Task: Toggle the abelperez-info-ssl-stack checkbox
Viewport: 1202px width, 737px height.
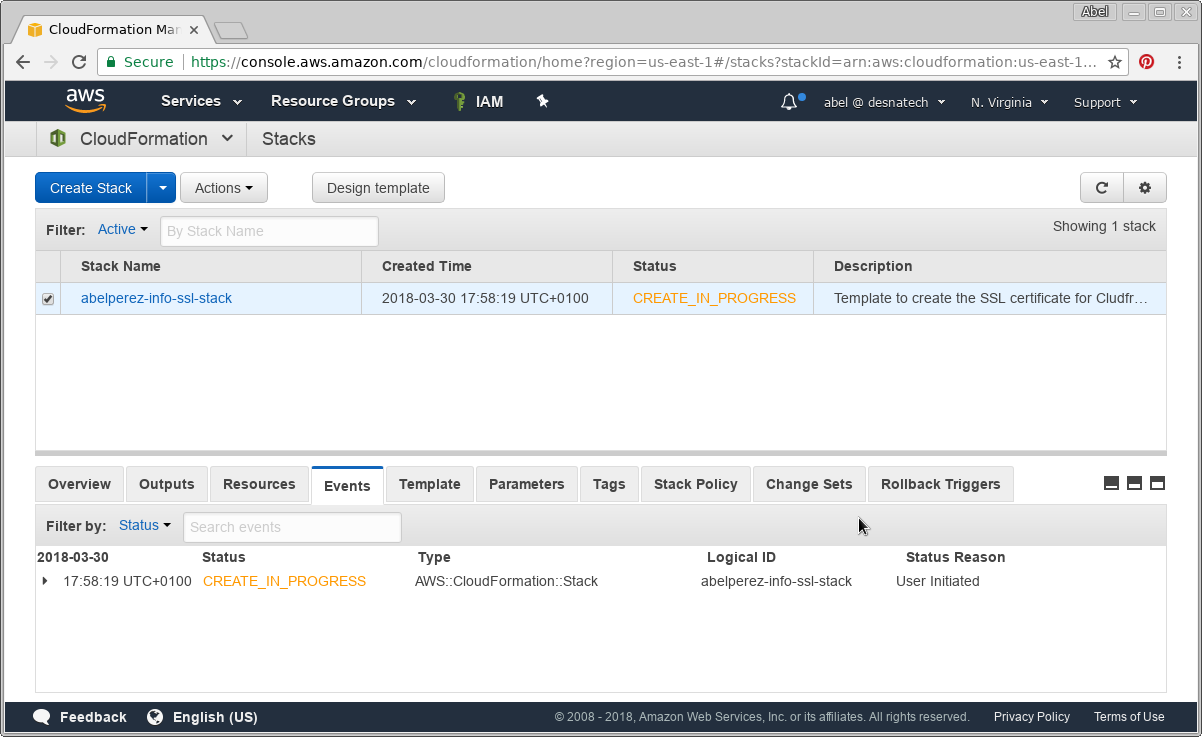Action: [x=48, y=299]
